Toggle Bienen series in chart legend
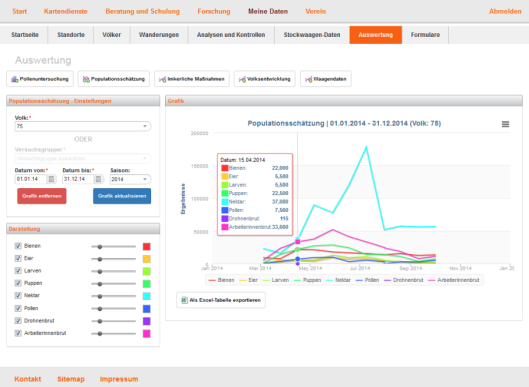This screenshot has height=387, width=529. click(x=221, y=280)
